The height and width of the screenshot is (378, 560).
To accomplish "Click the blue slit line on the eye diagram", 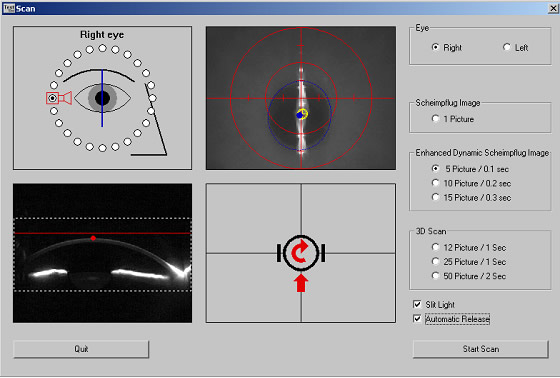I will coord(102,98).
